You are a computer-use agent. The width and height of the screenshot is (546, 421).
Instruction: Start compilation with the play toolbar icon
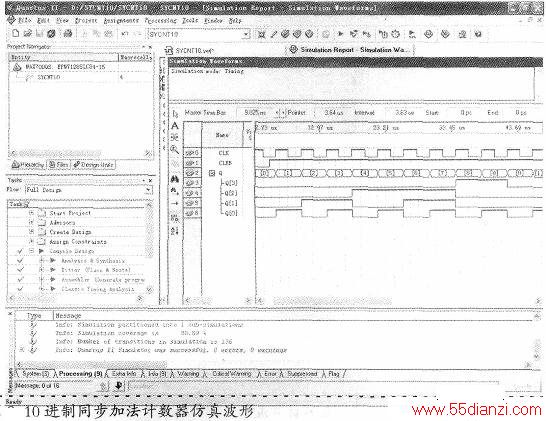coord(340,34)
